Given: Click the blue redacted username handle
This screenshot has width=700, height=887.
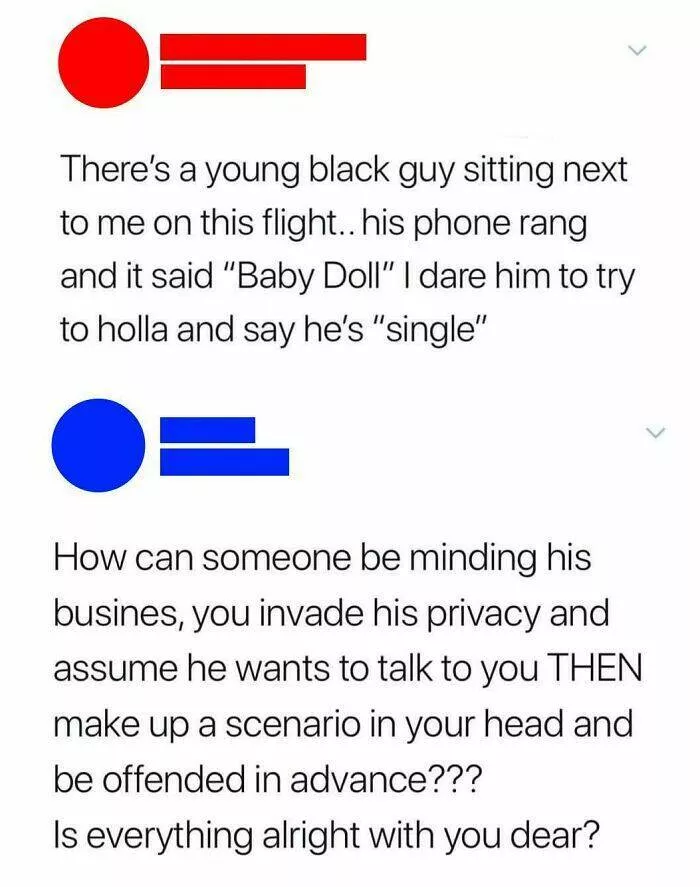Looking at the screenshot, I should point(225,462).
